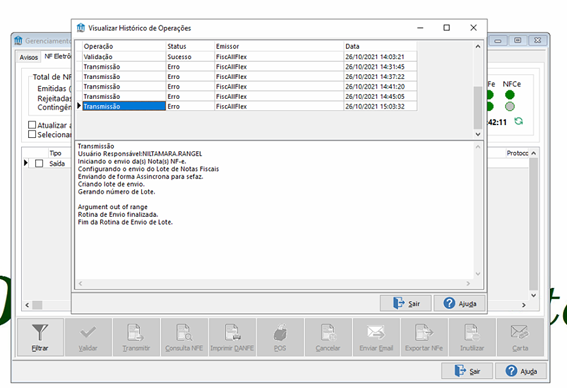Click main grid scroll right arrow
Image resolution: width=567 pixels, height=388 pixels.
point(524,305)
